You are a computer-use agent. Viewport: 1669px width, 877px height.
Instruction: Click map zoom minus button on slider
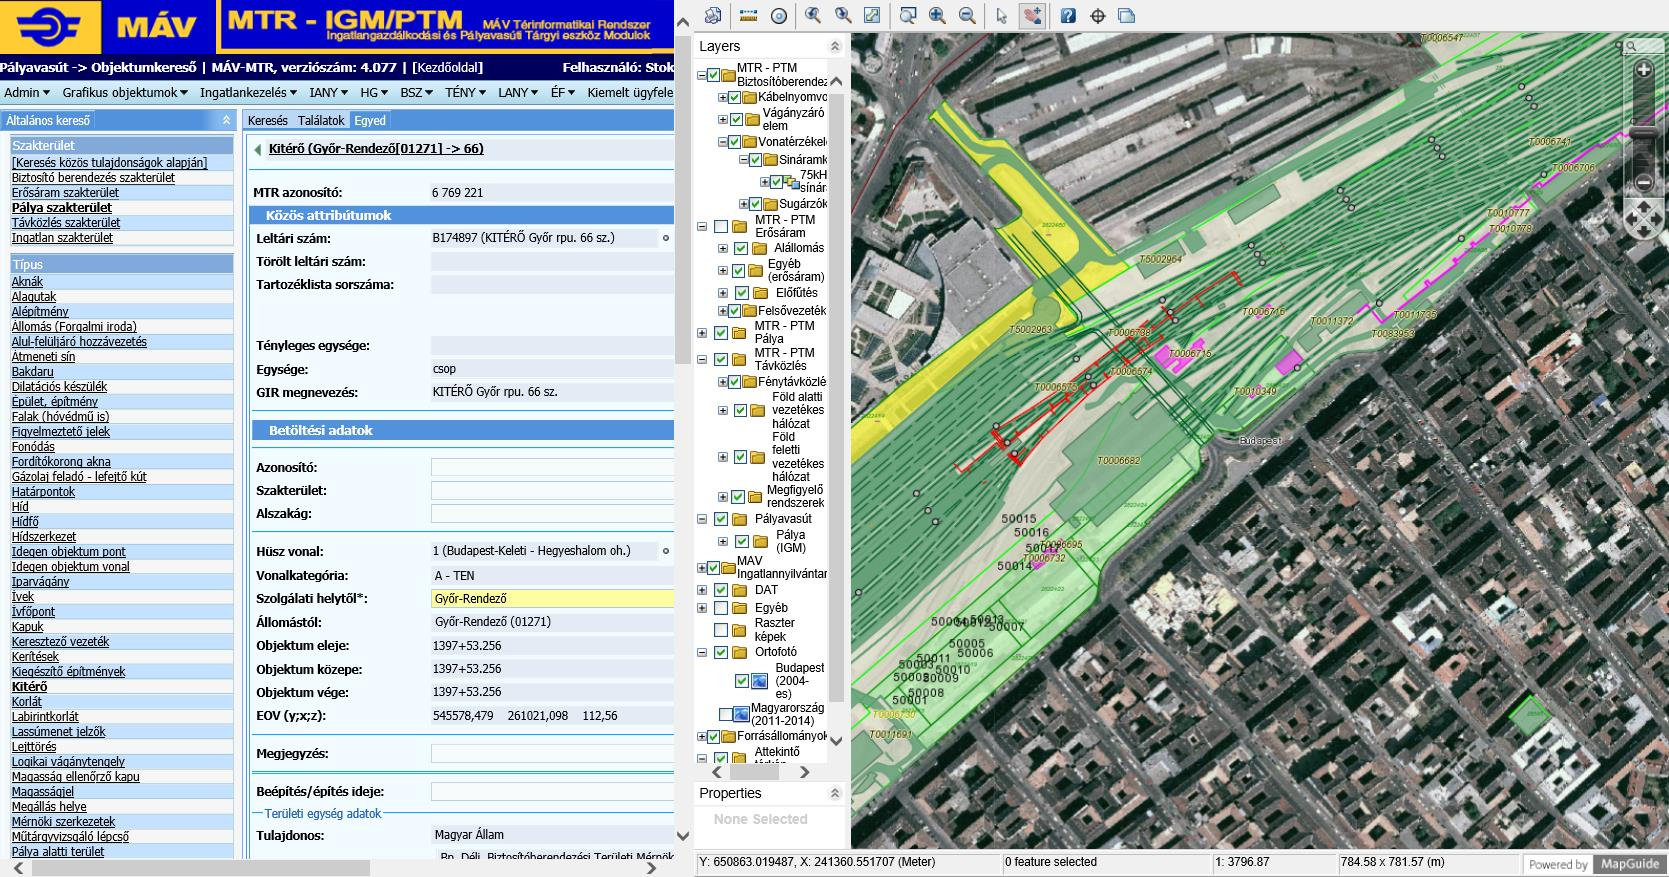click(x=1643, y=183)
